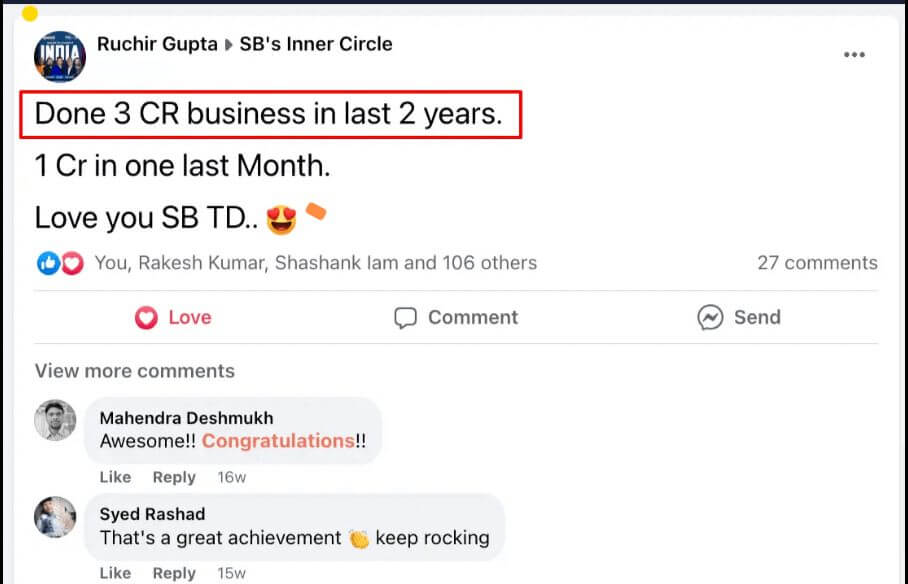Screen dimensions: 908x584
Task: Open Mahendra Deshmukh's profile picture
Action: [x=56, y=420]
